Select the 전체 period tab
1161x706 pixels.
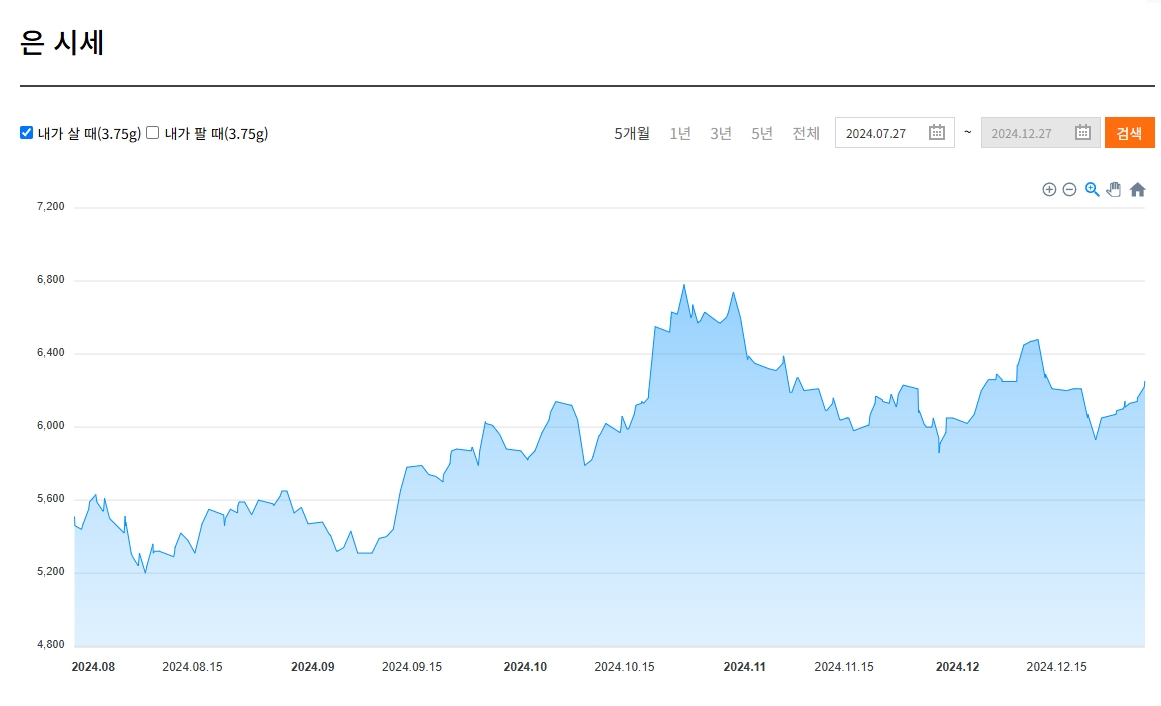point(806,133)
